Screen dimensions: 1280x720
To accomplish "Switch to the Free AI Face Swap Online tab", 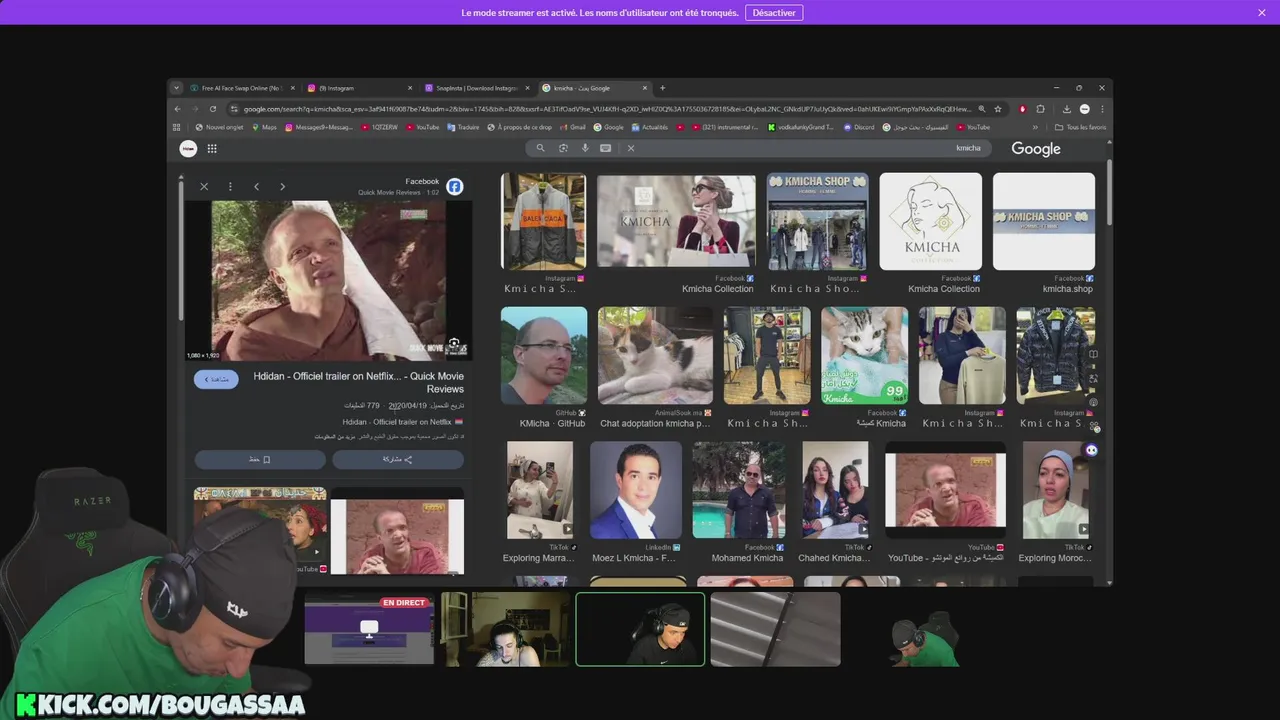I will pos(243,88).
